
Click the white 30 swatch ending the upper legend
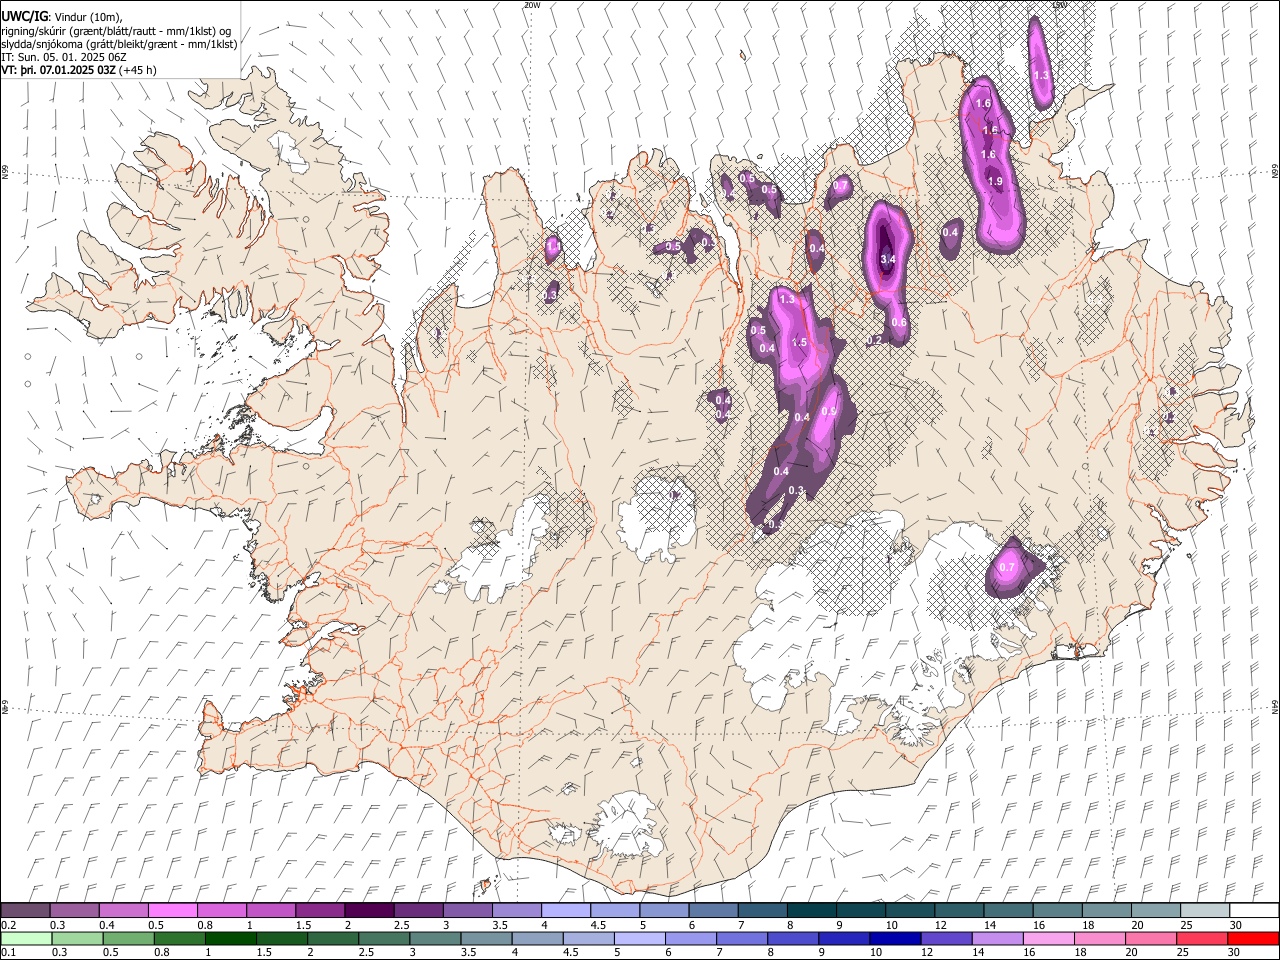pos(1254,911)
